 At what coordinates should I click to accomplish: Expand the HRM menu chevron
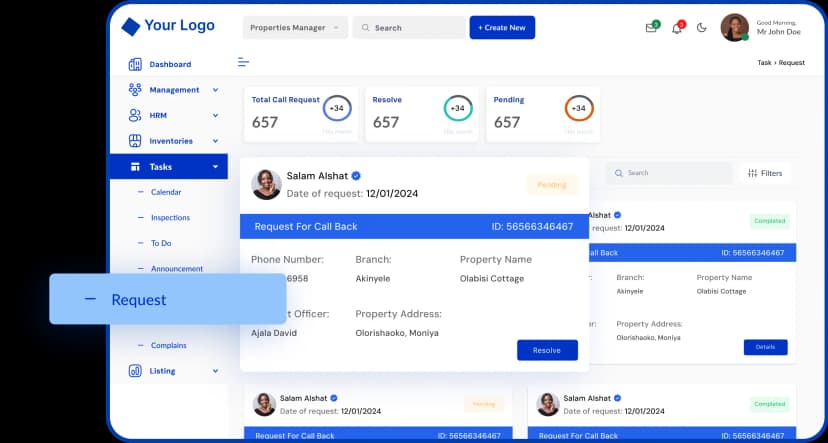(215, 116)
